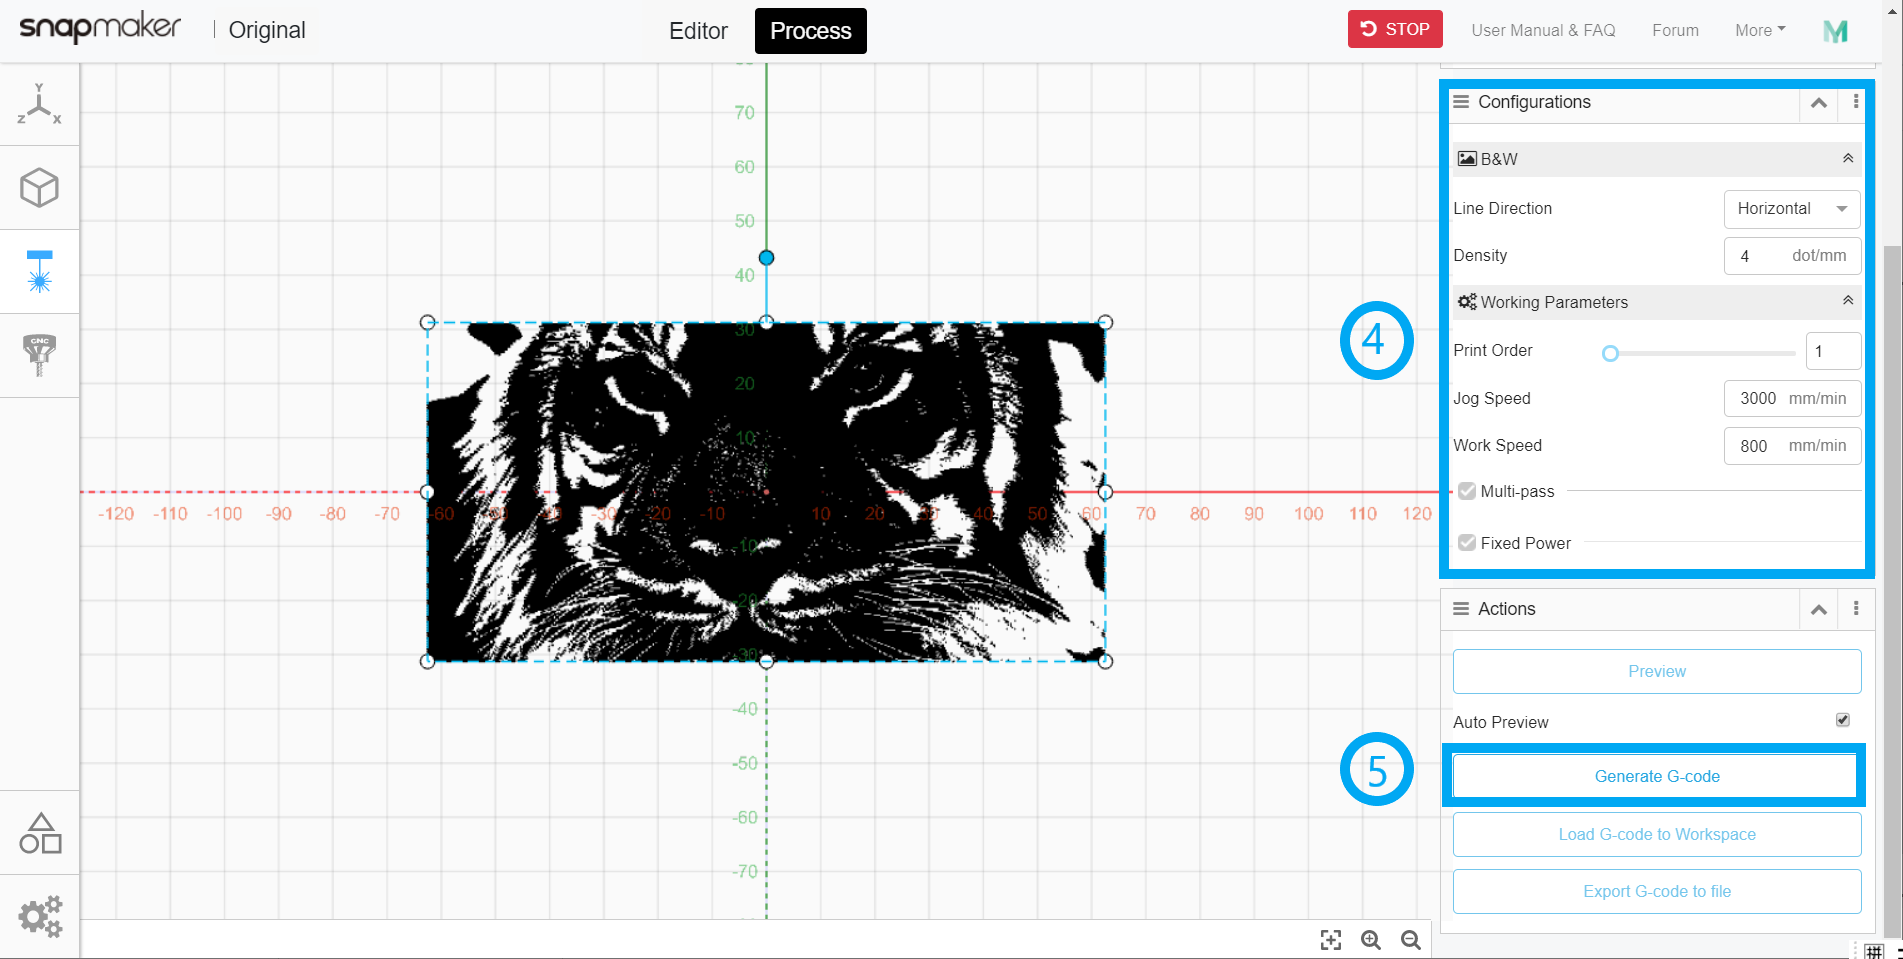Open sidebar Settings with the gears icon
This screenshot has width=1903, height=959.
[39, 916]
